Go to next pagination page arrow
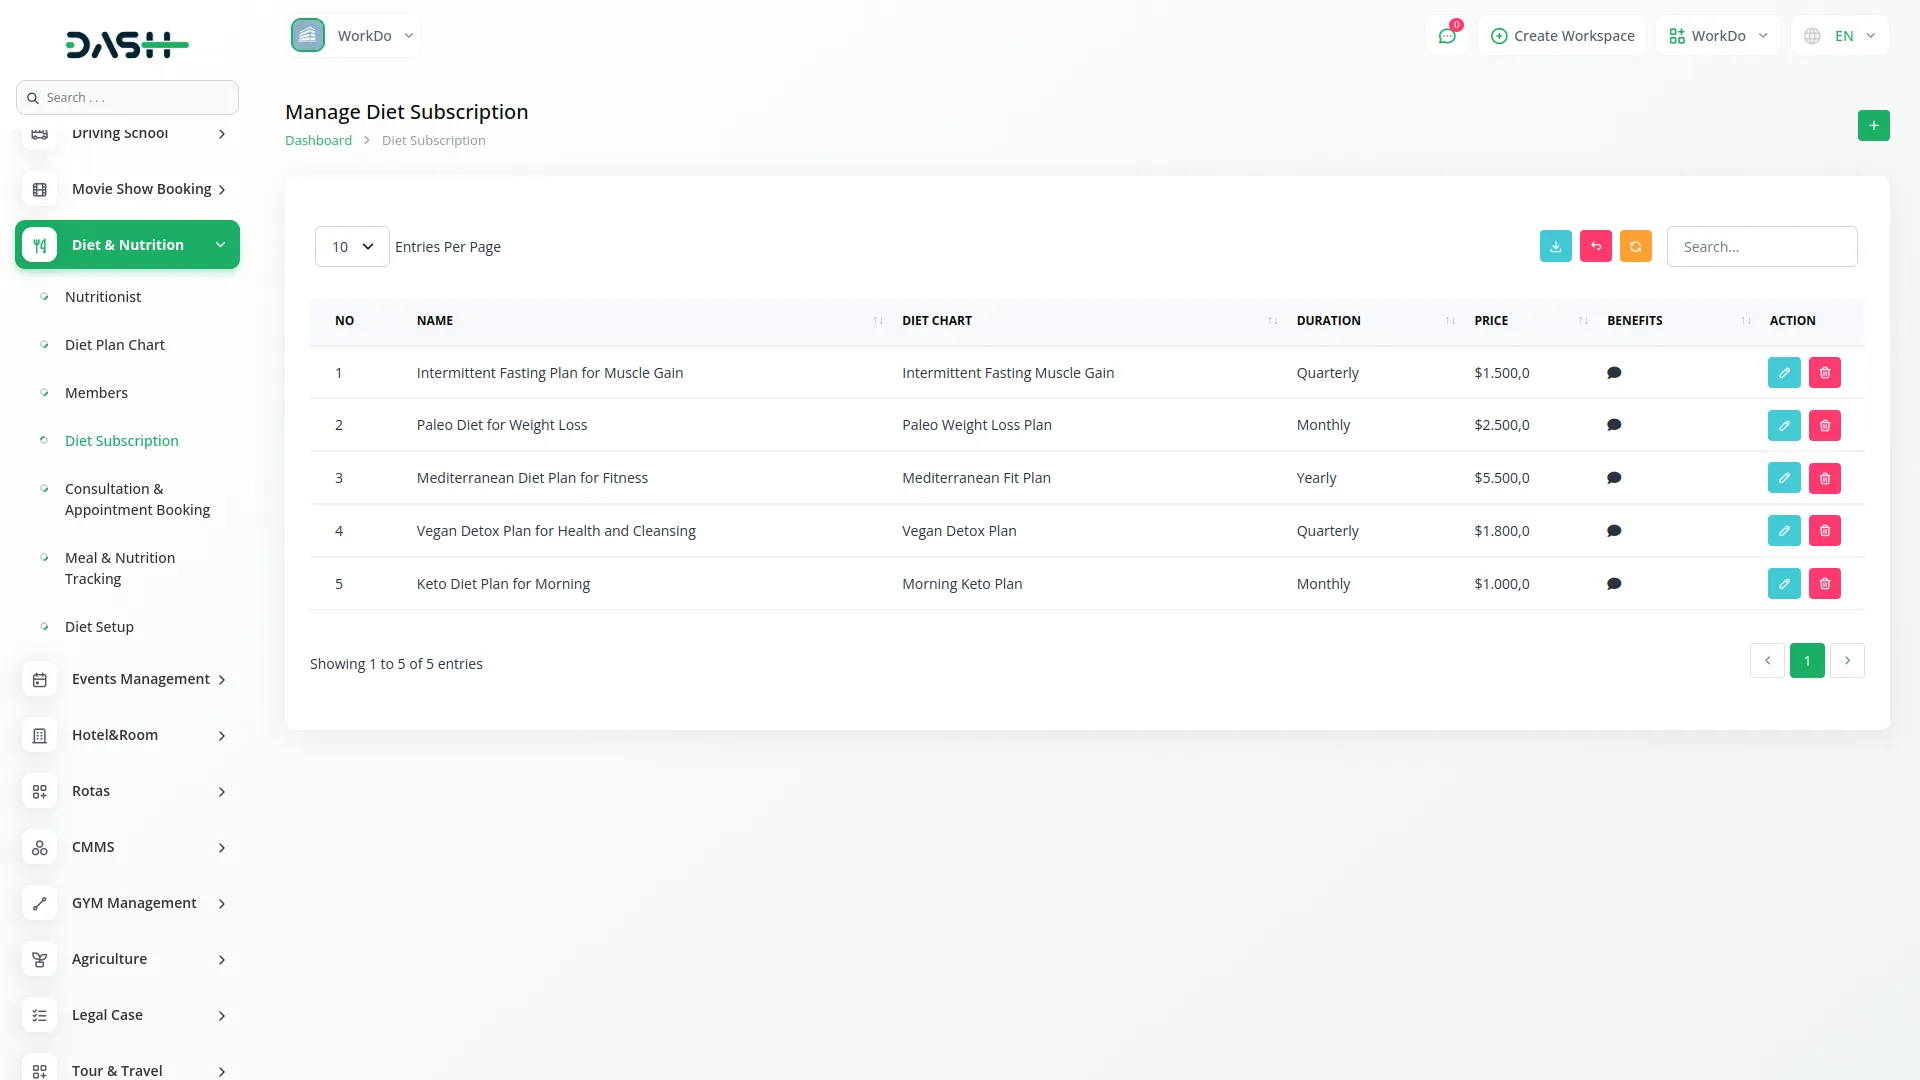Screen dimensions: 1920x1080 coord(1846,661)
